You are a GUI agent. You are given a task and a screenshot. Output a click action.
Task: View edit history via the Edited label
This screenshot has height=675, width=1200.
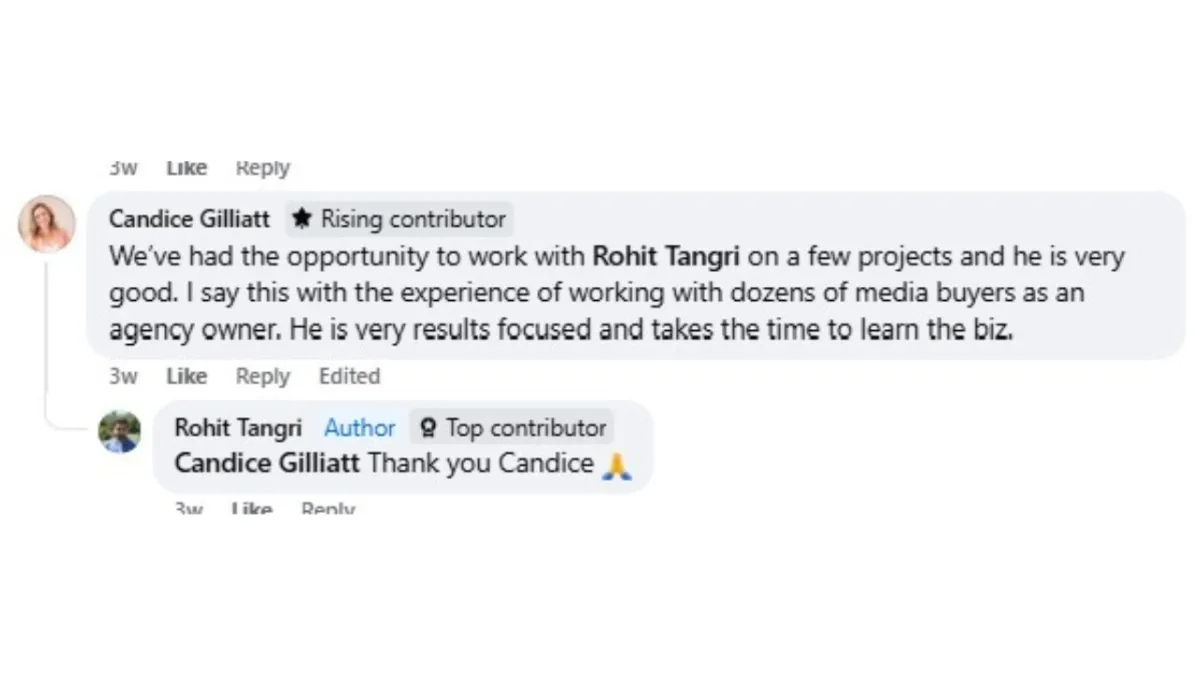[x=349, y=376]
